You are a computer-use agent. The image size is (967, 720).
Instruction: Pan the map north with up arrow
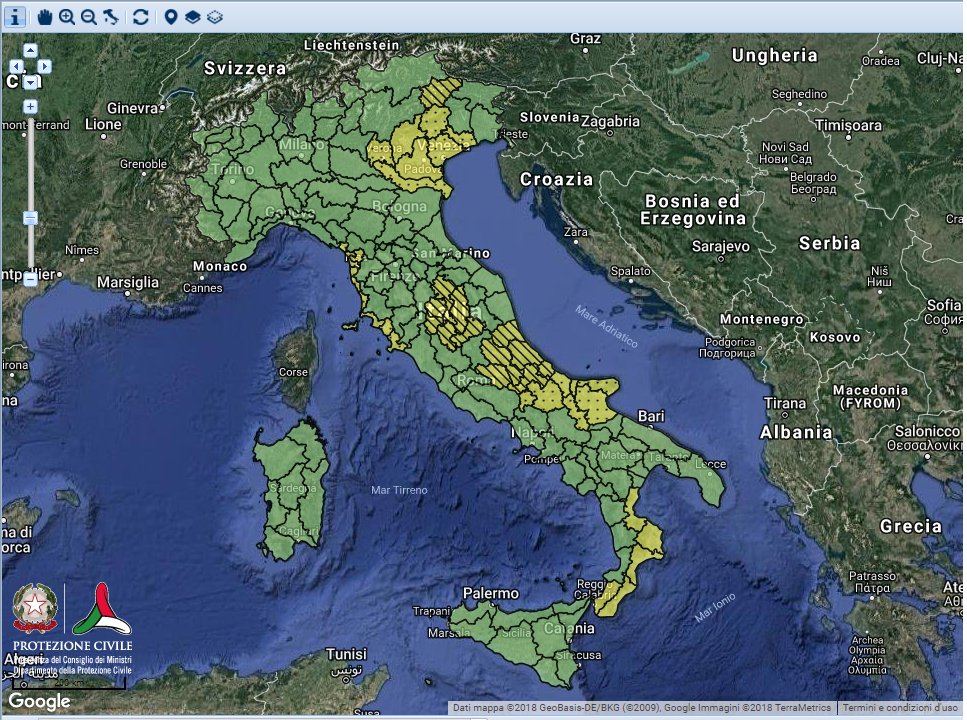click(30, 51)
